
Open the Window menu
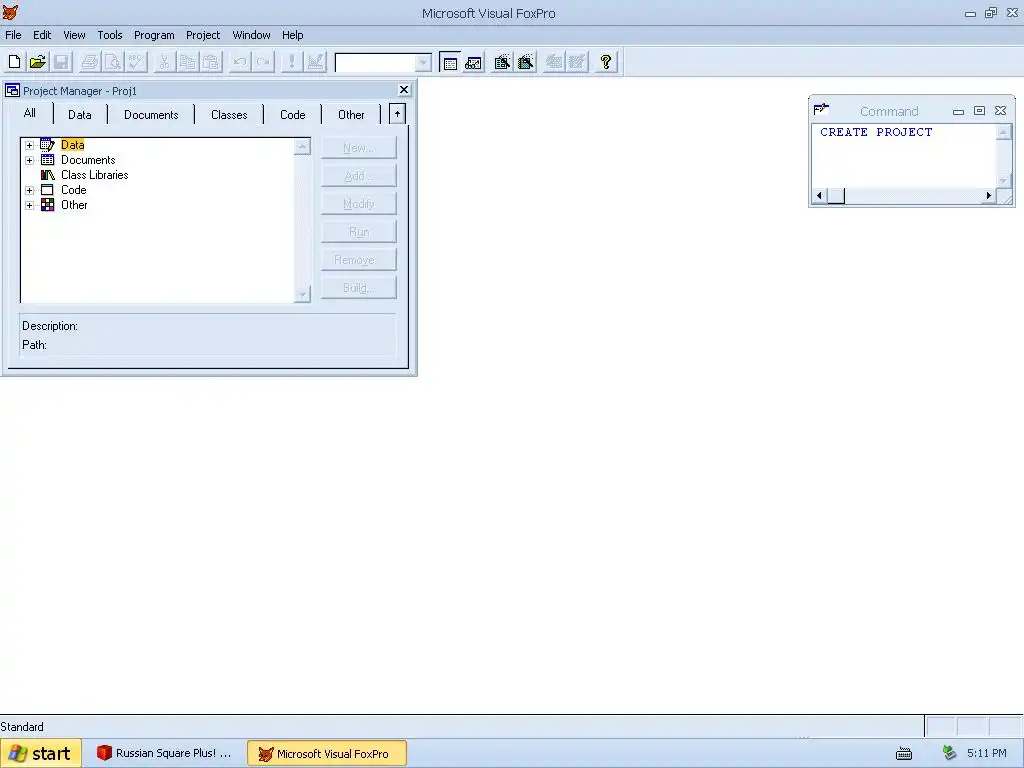click(251, 35)
